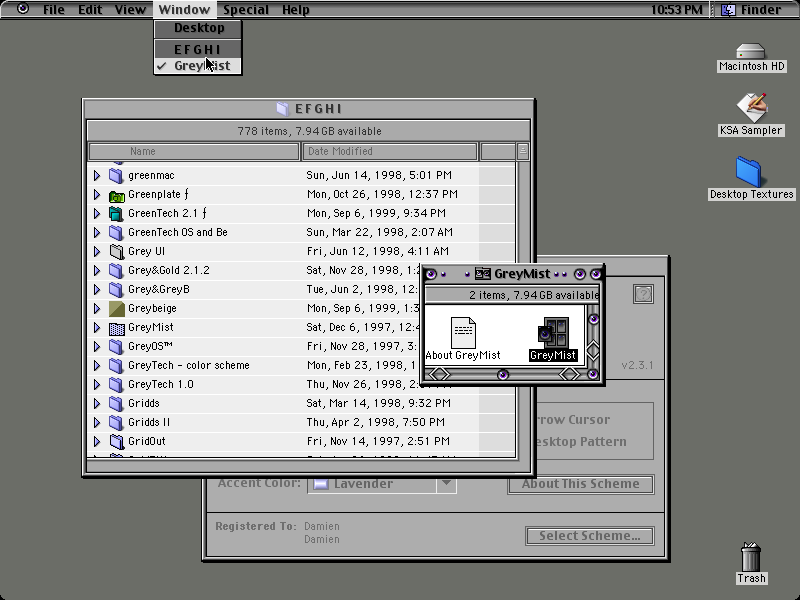The height and width of the screenshot is (600, 800).
Task: Open the Special menu
Action: 246,9
